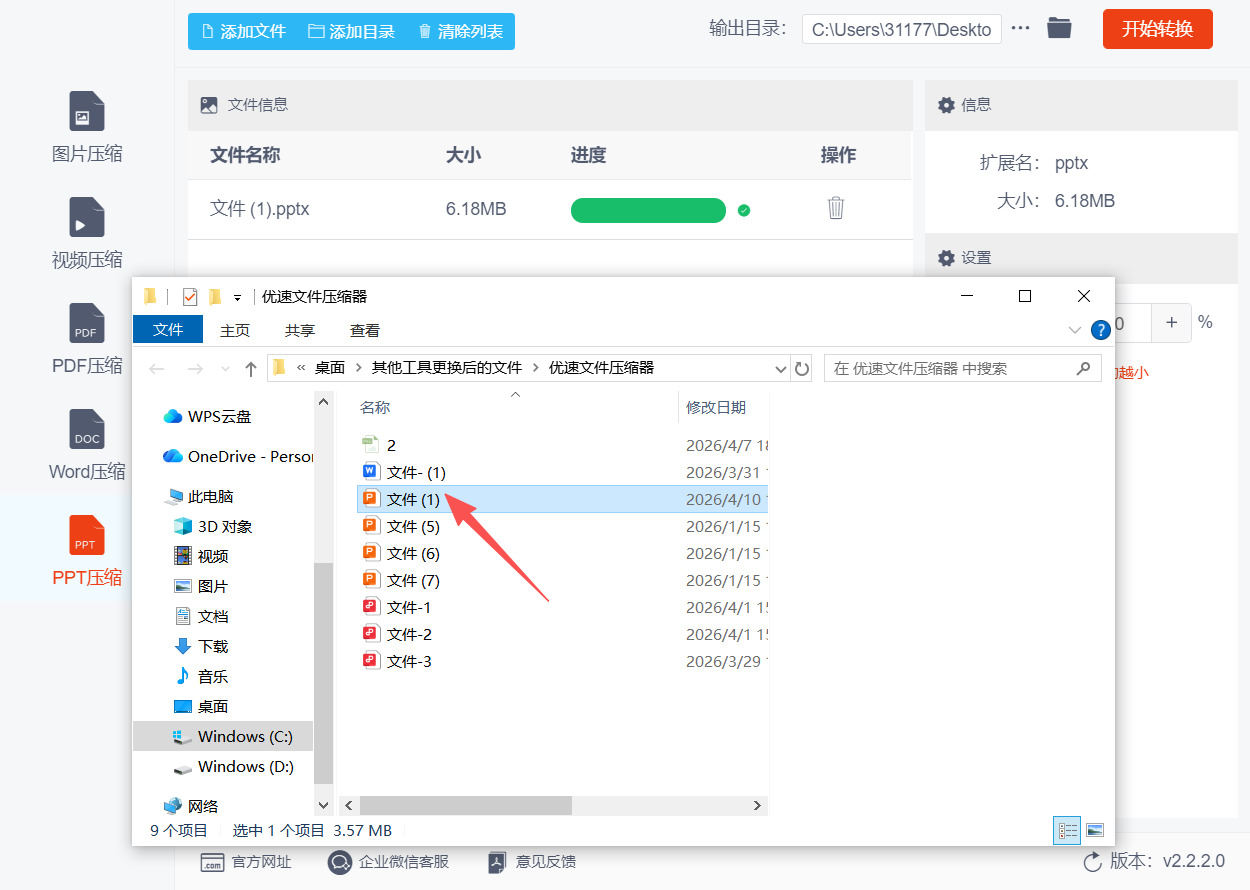Switch to details view using the status bar icon

click(1068, 830)
